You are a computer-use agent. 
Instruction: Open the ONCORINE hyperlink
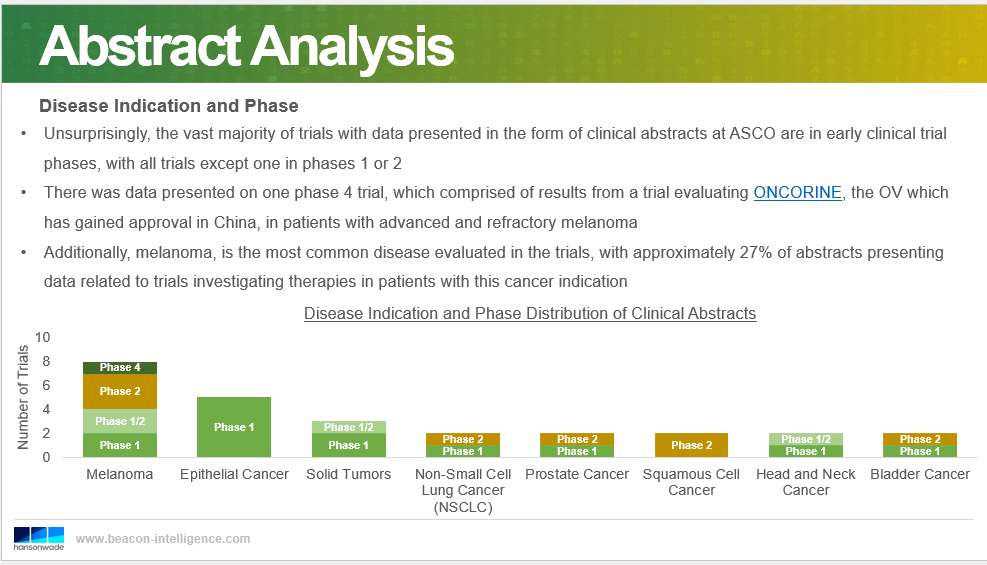[x=797, y=193]
